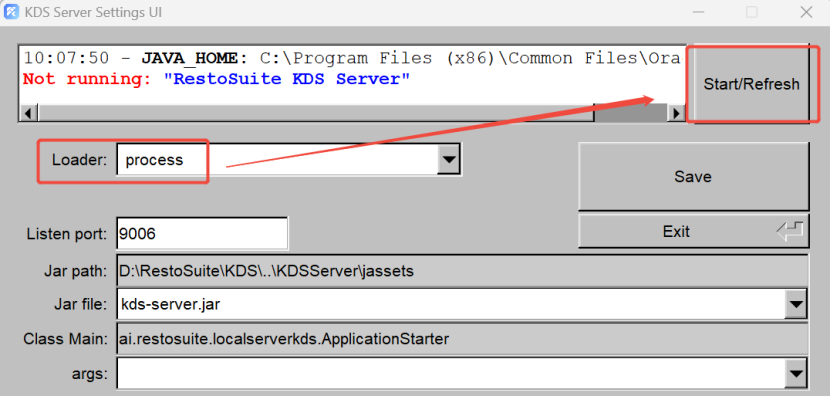Save the server settings

point(693,176)
